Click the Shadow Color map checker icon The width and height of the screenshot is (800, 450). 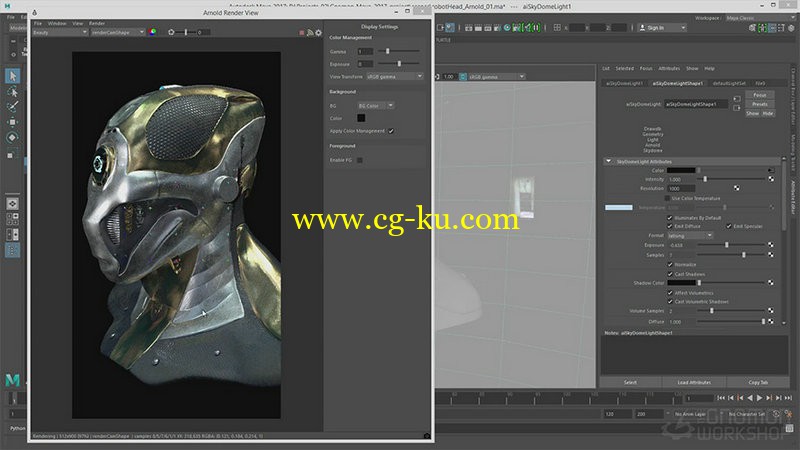click(771, 283)
